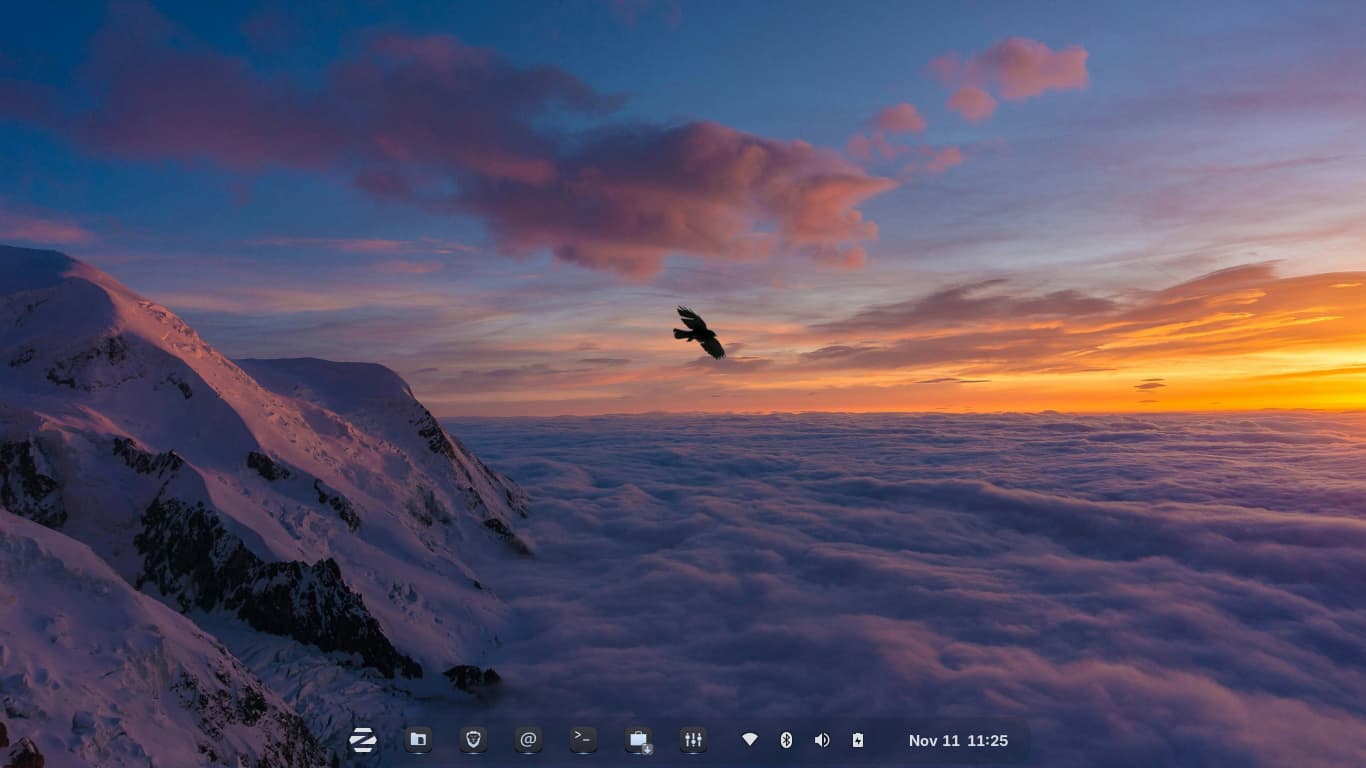Check the battery charging indicator
The height and width of the screenshot is (768, 1366).
[857, 740]
